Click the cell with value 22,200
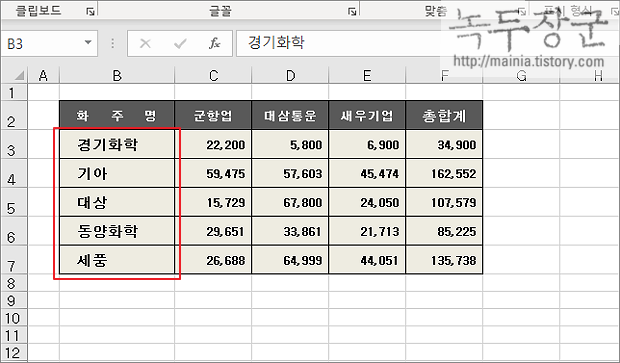This screenshot has width=620, height=363. pyautogui.click(x=213, y=145)
